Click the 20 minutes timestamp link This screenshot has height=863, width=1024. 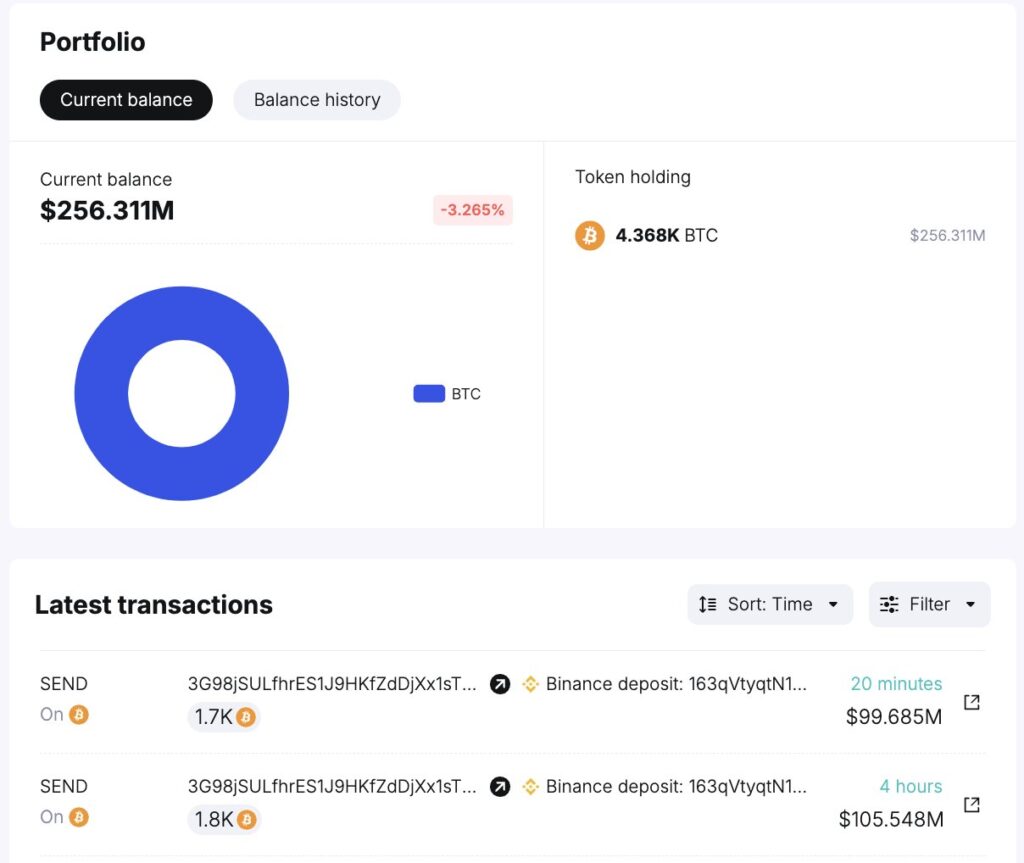click(896, 684)
